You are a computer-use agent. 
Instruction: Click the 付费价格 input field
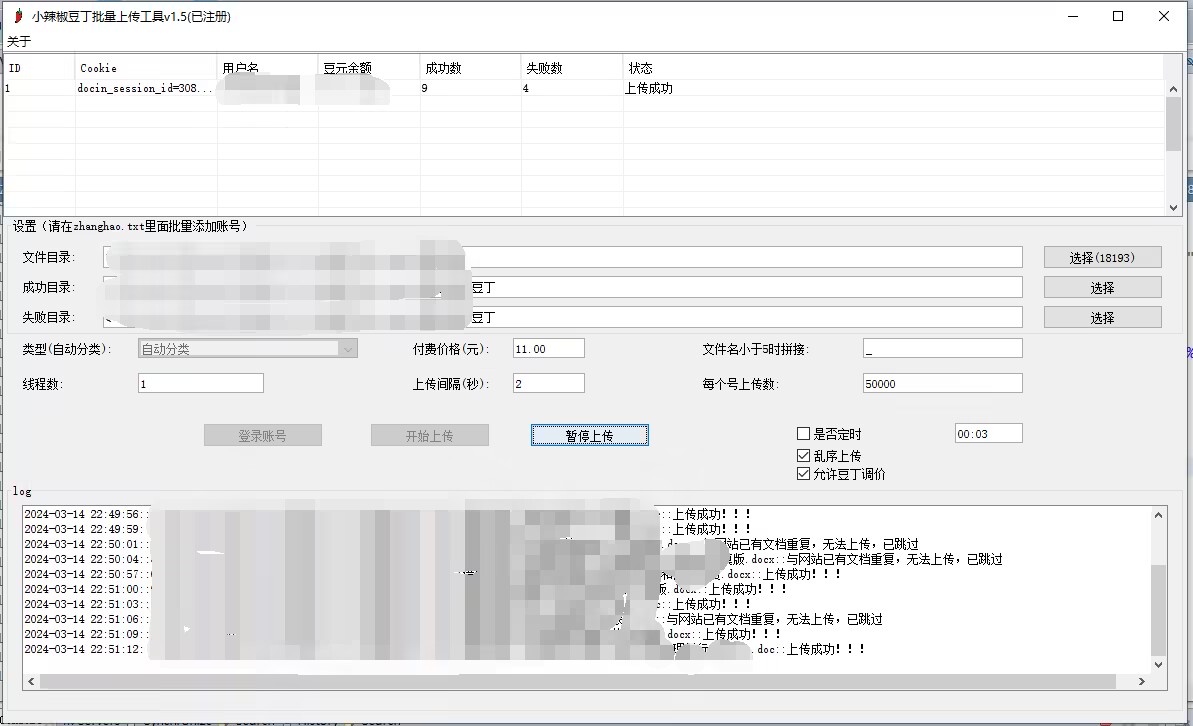coord(548,349)
